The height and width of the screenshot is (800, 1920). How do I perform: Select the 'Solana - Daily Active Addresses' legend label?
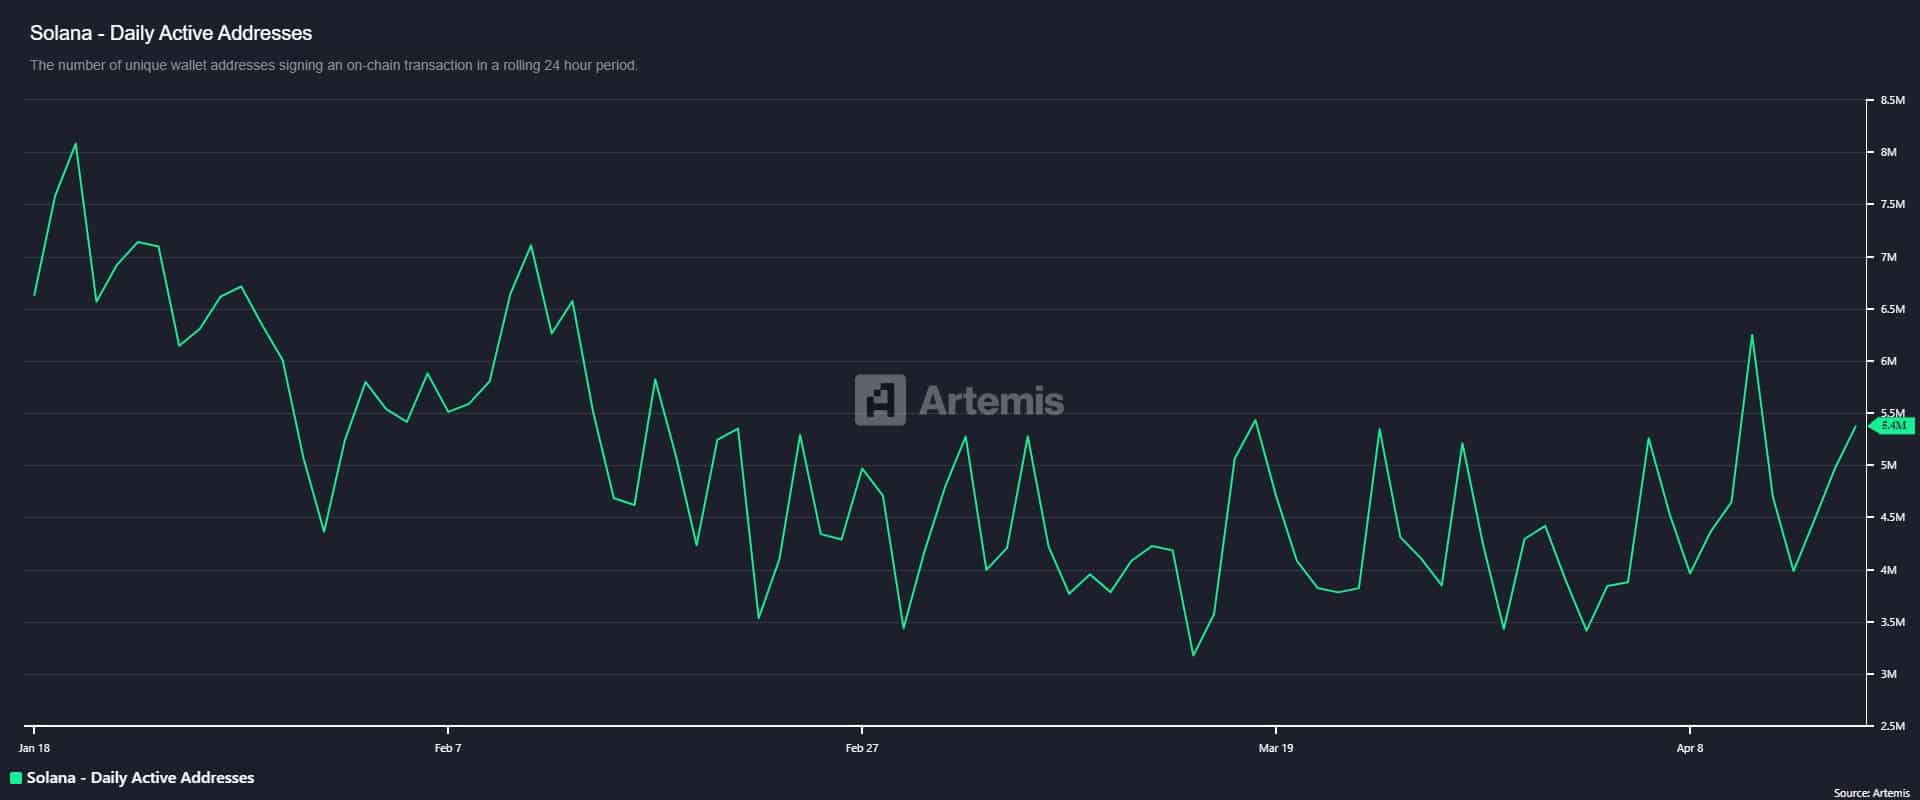click(x=140, y=778)
